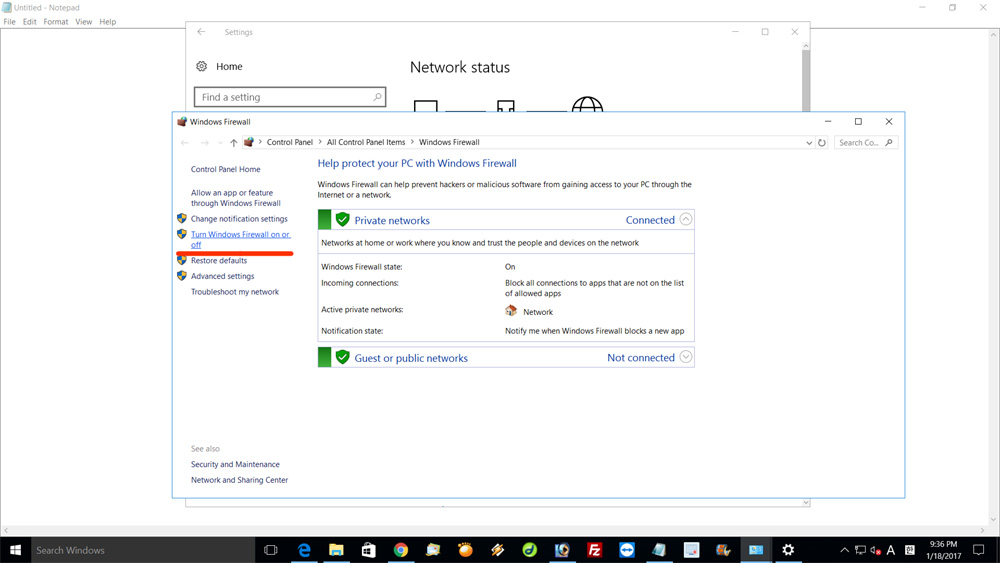Open Notepad View menu
Image resolution: width=1000 pixels, height=563 pixels.
click(84, 22)
